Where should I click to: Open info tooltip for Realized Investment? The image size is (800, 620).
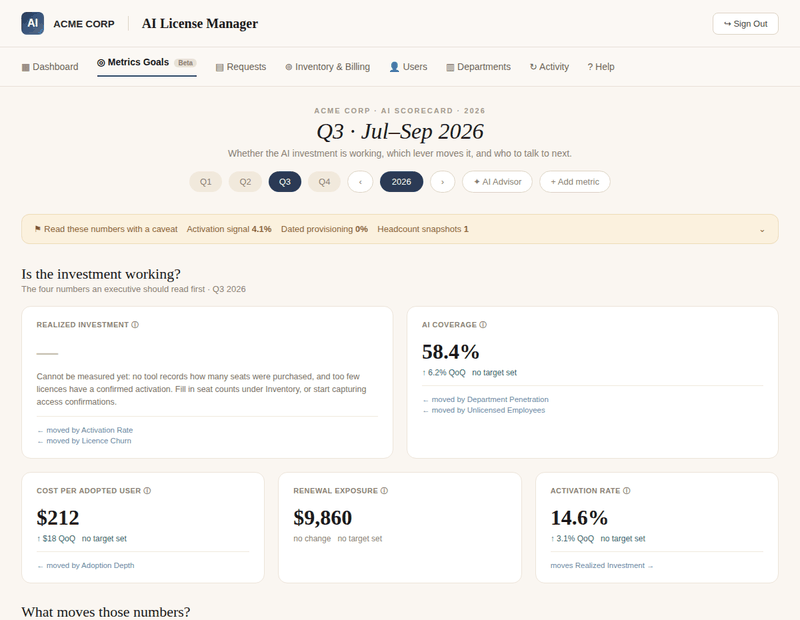click(x=135, y=325)
